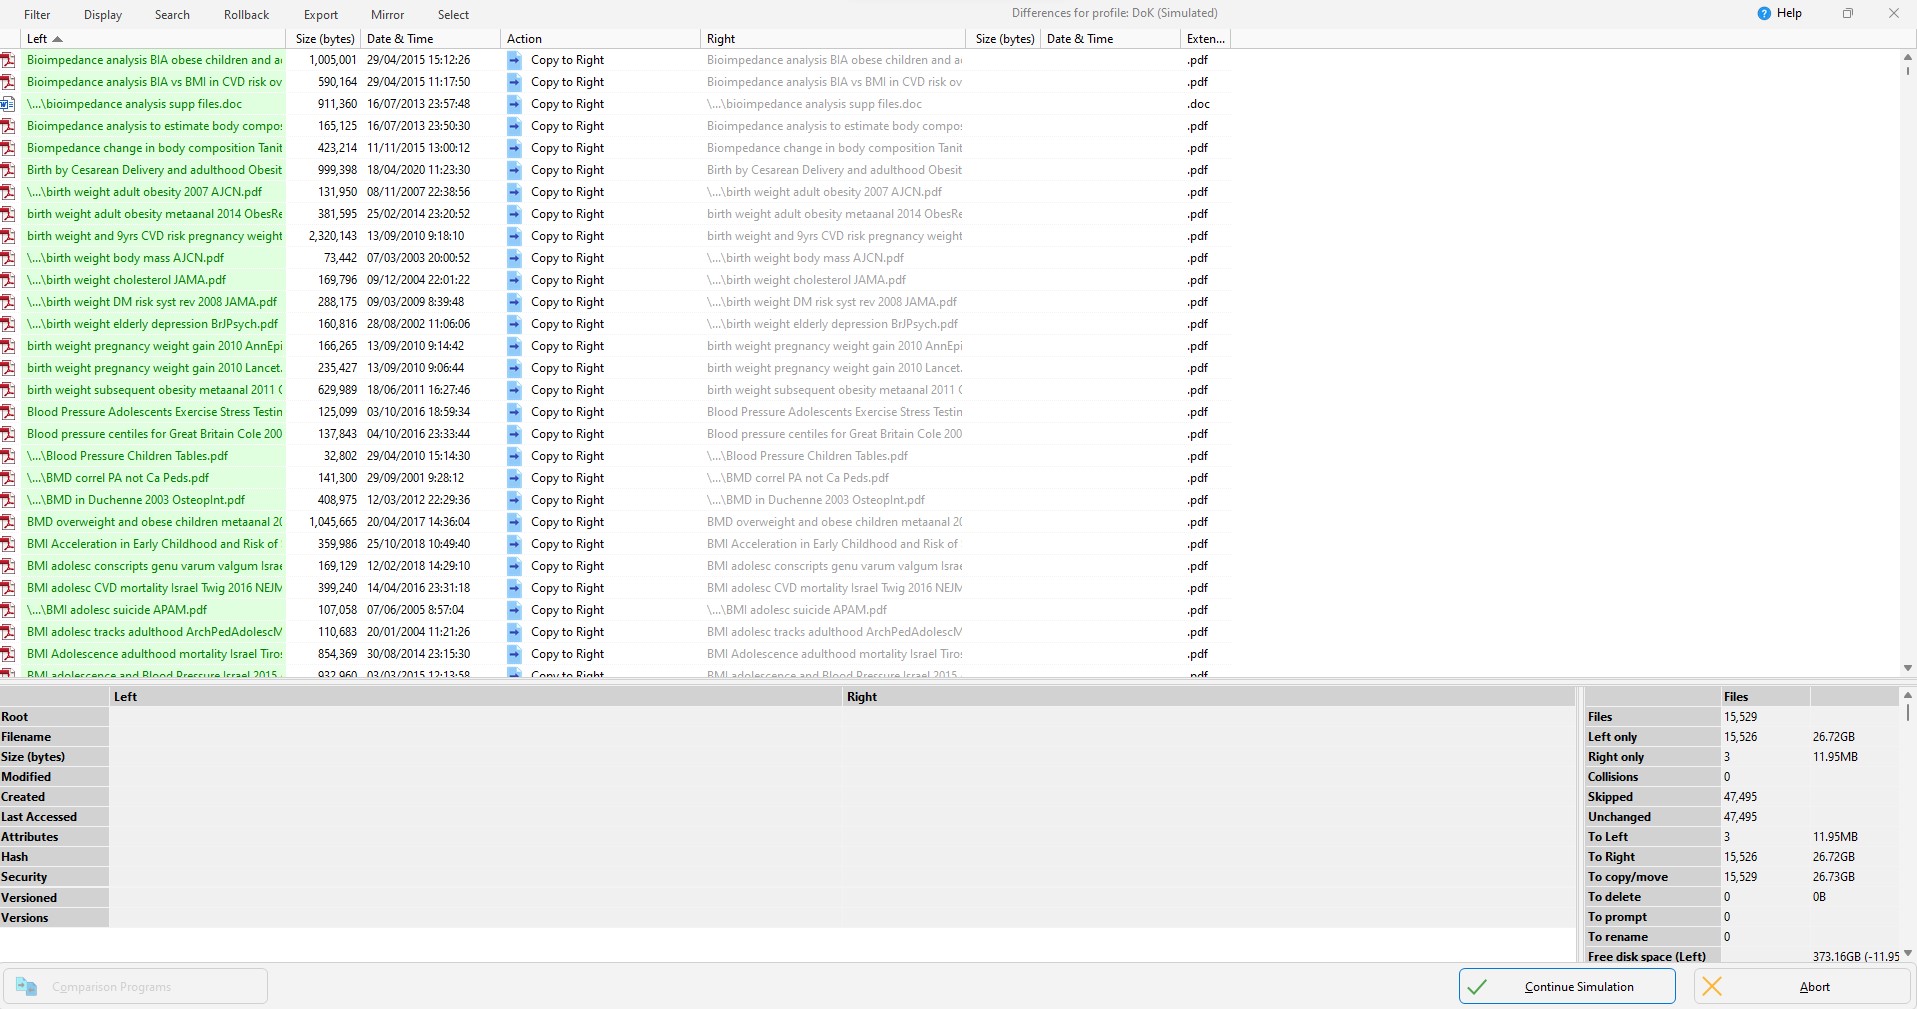
Task: Click the Copy to Right arrow for birth weight cholesterol JAMA.pdf
Action: click(514, 280)
